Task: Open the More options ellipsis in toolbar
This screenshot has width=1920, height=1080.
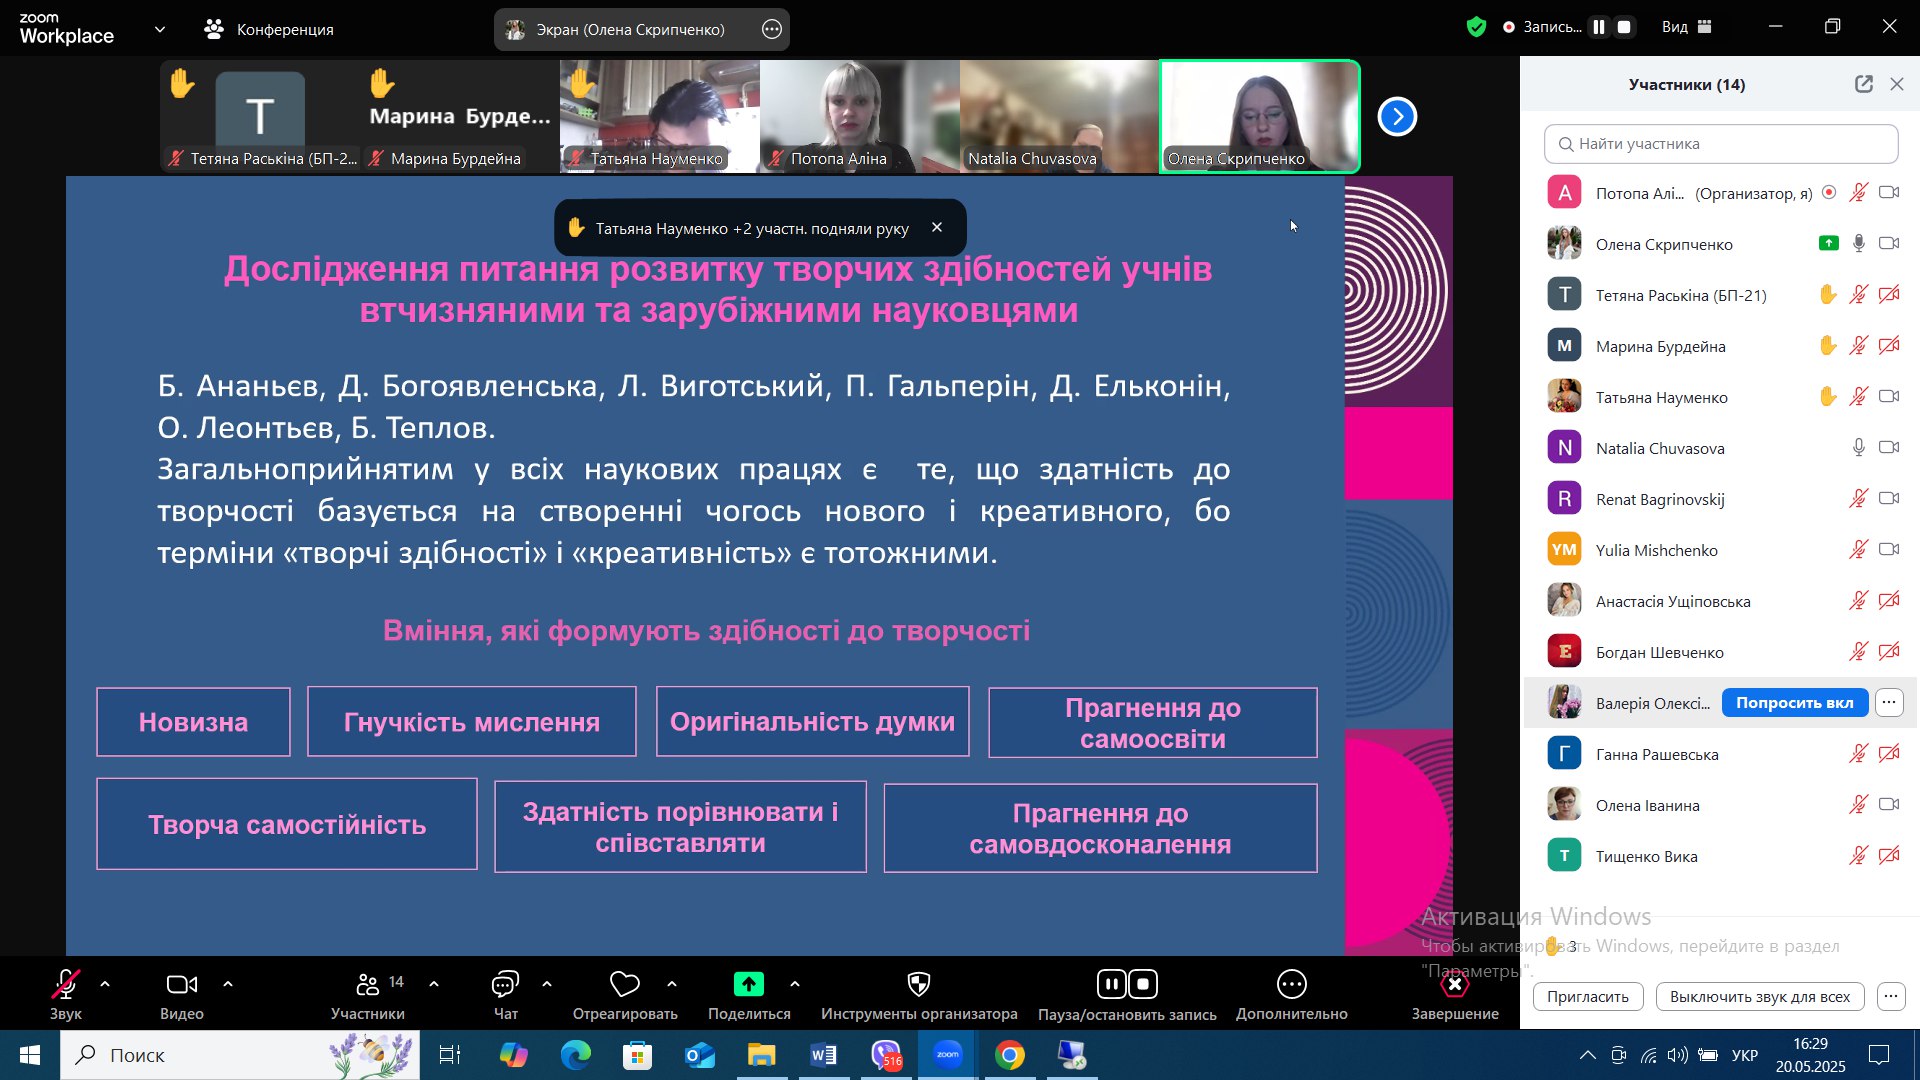Action: [1291, 985]
